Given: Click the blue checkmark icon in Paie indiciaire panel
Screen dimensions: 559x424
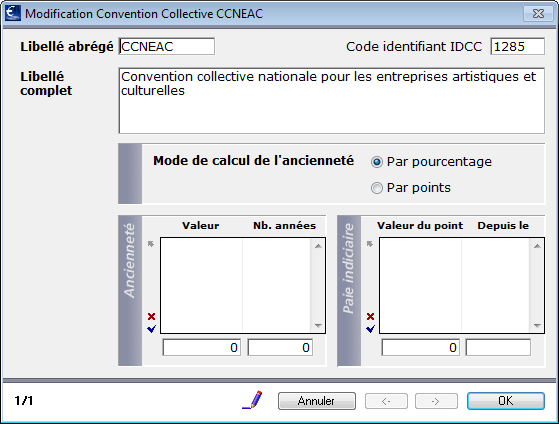Looking at the screenshot, I should tap(370, 329).
